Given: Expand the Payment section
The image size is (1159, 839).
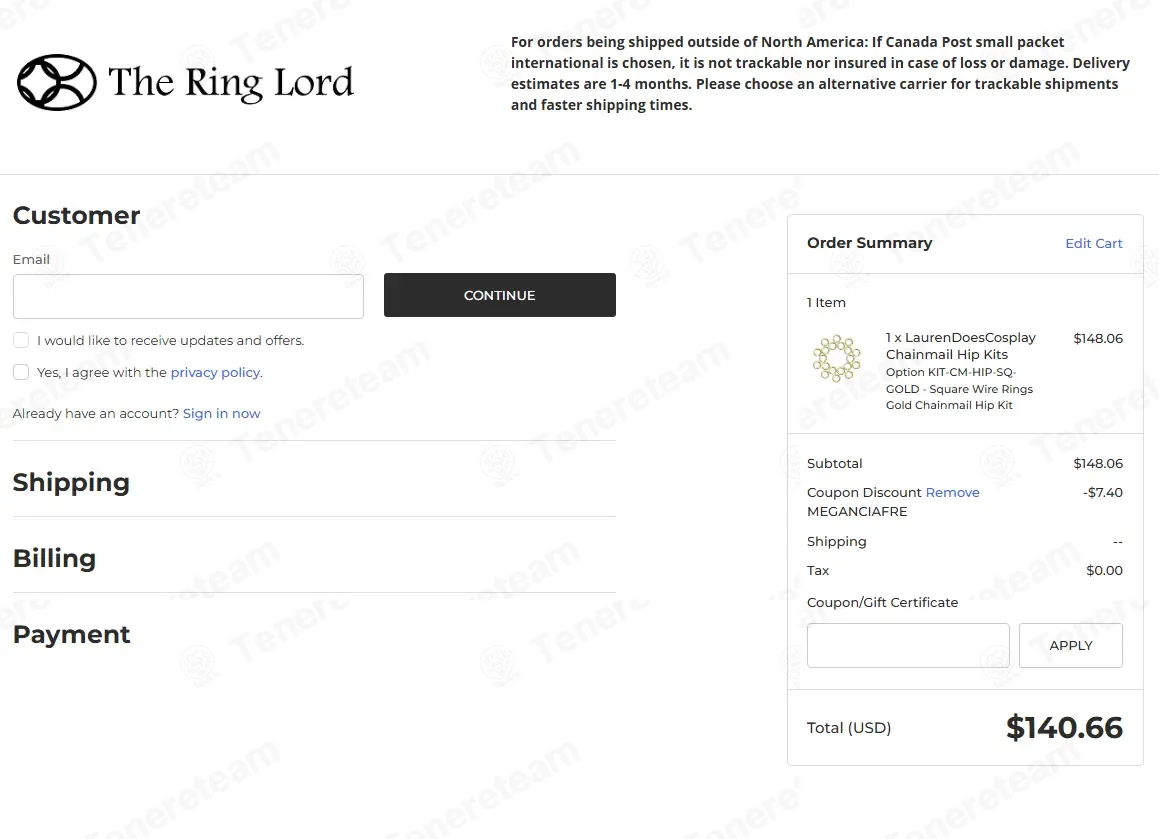Looking at the screenshot, I should click(71, 634).
